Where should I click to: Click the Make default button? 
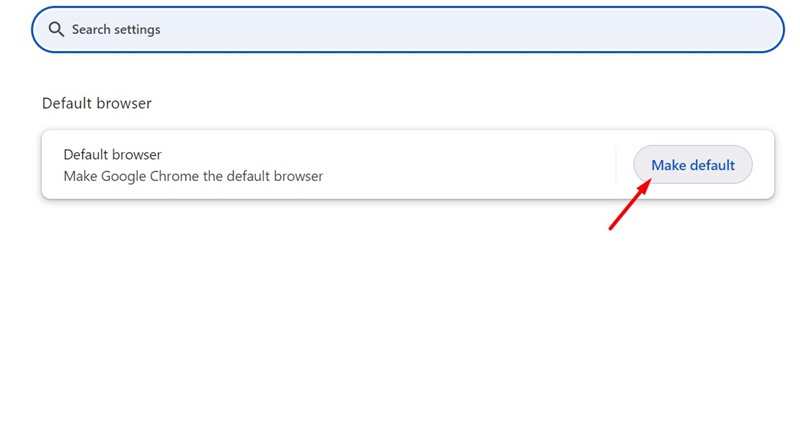[693, 165]
